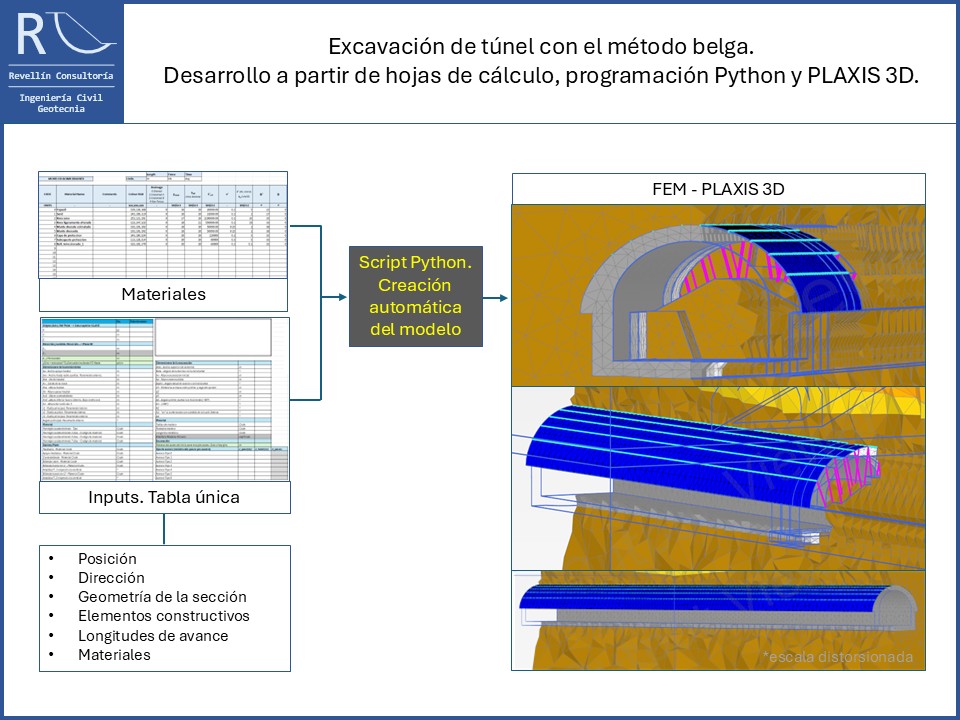
Task: Select the Inputs table spreadsheet thumbnail
Action: [164, 399]
